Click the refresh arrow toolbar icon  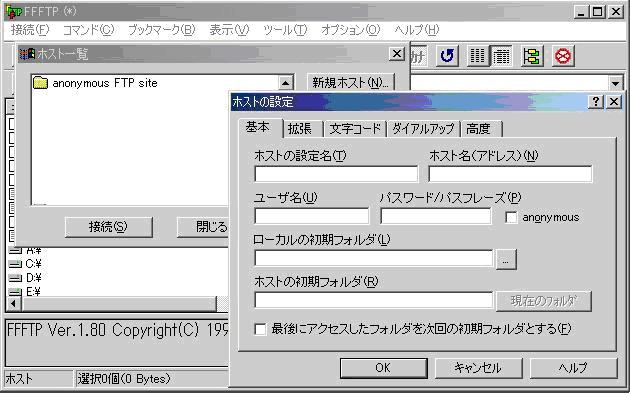(447, 56)
